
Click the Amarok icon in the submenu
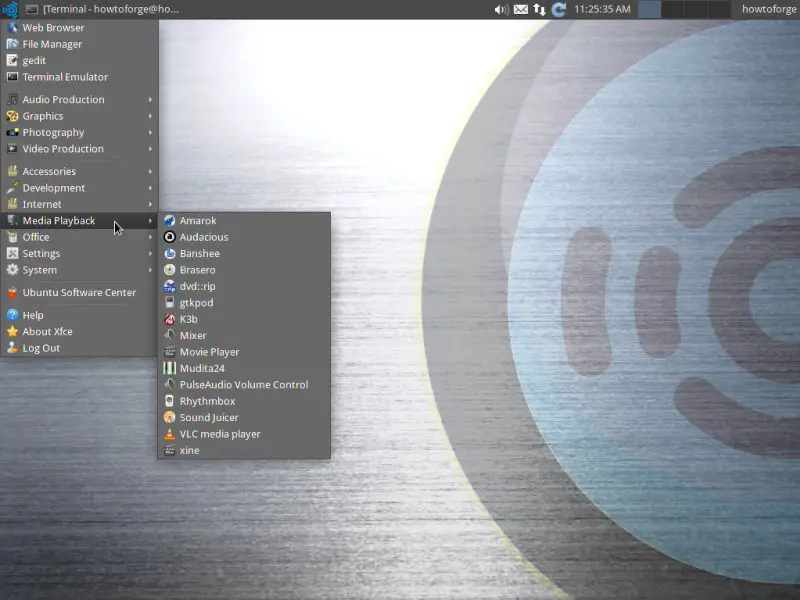[x=169, y=221]
